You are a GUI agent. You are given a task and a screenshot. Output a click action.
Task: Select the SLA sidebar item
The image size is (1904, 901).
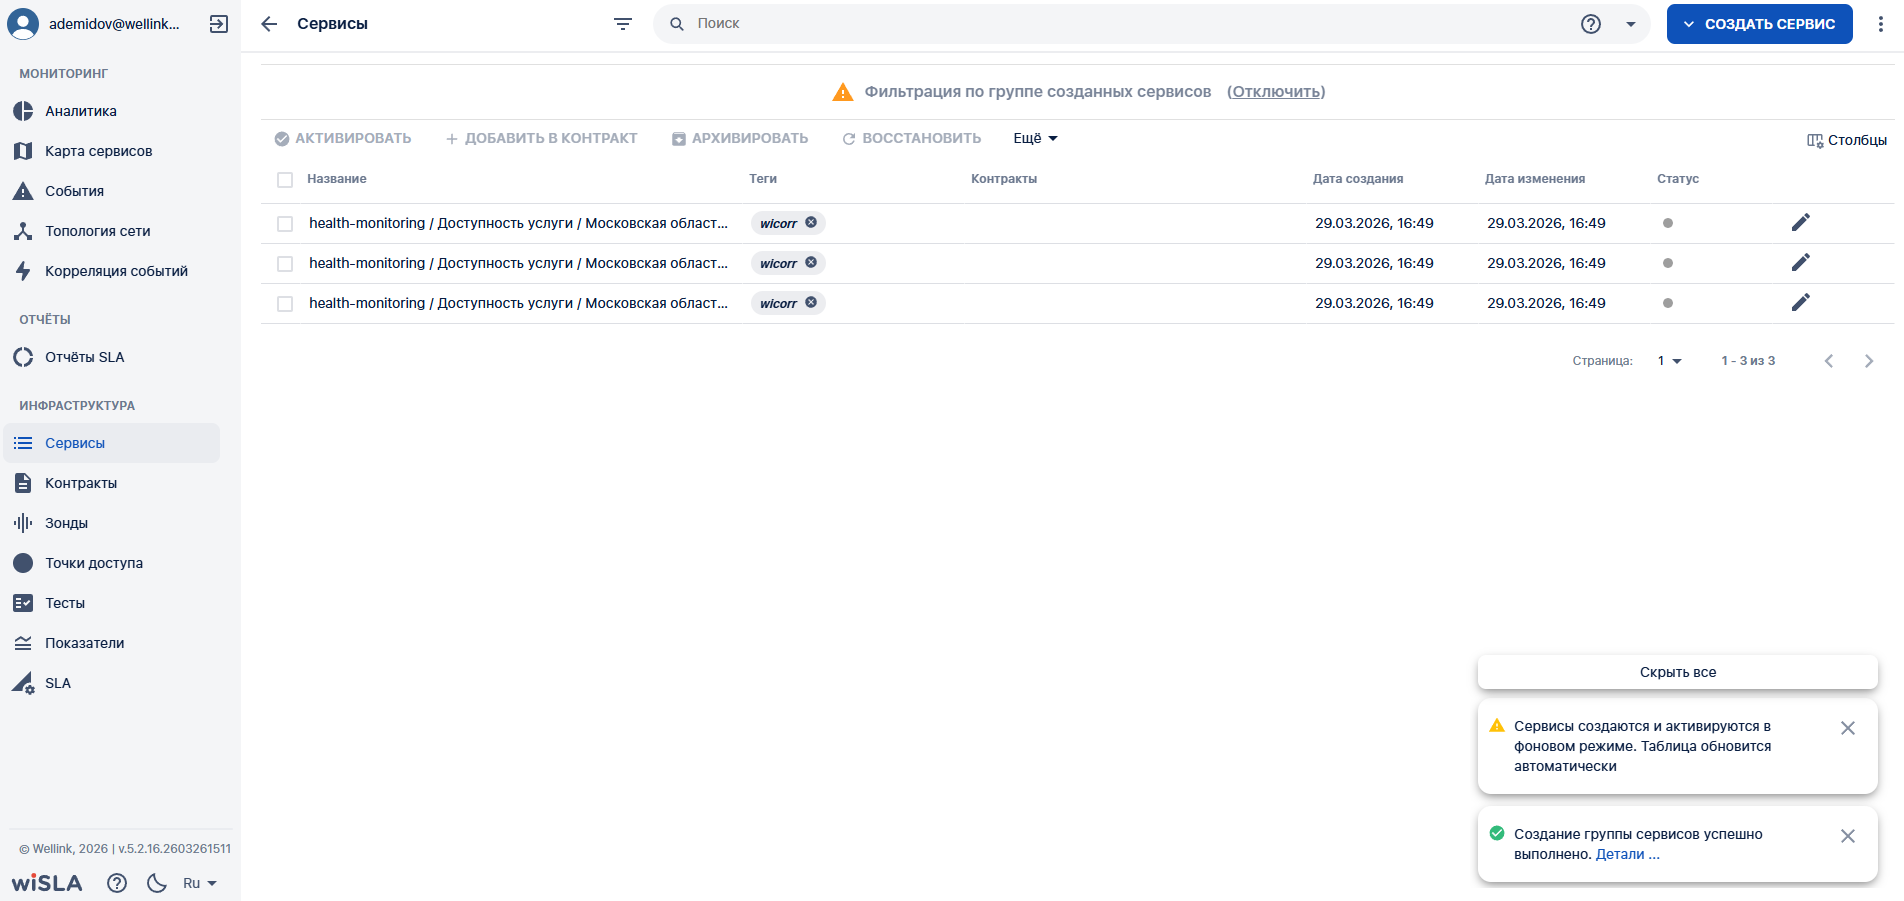coord(112,683)
